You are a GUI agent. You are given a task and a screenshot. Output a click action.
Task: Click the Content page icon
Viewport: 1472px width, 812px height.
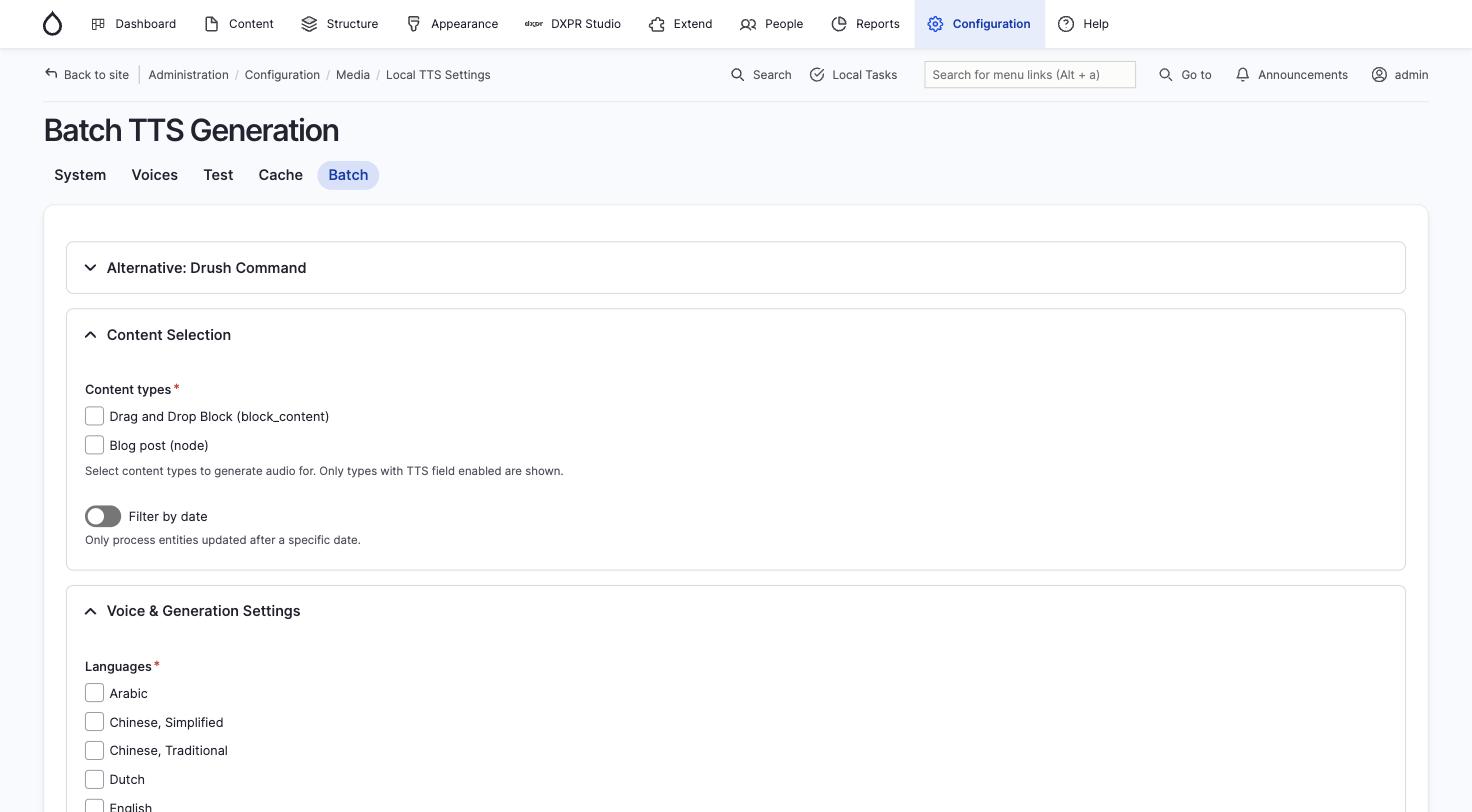pos(211,24)
